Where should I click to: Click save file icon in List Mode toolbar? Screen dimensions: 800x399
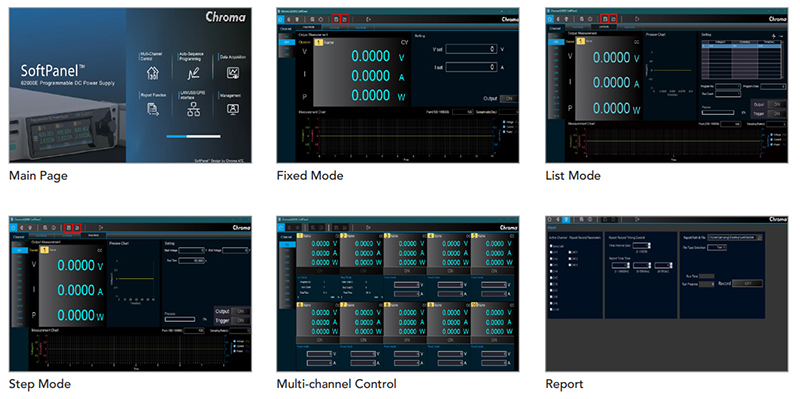605,19
